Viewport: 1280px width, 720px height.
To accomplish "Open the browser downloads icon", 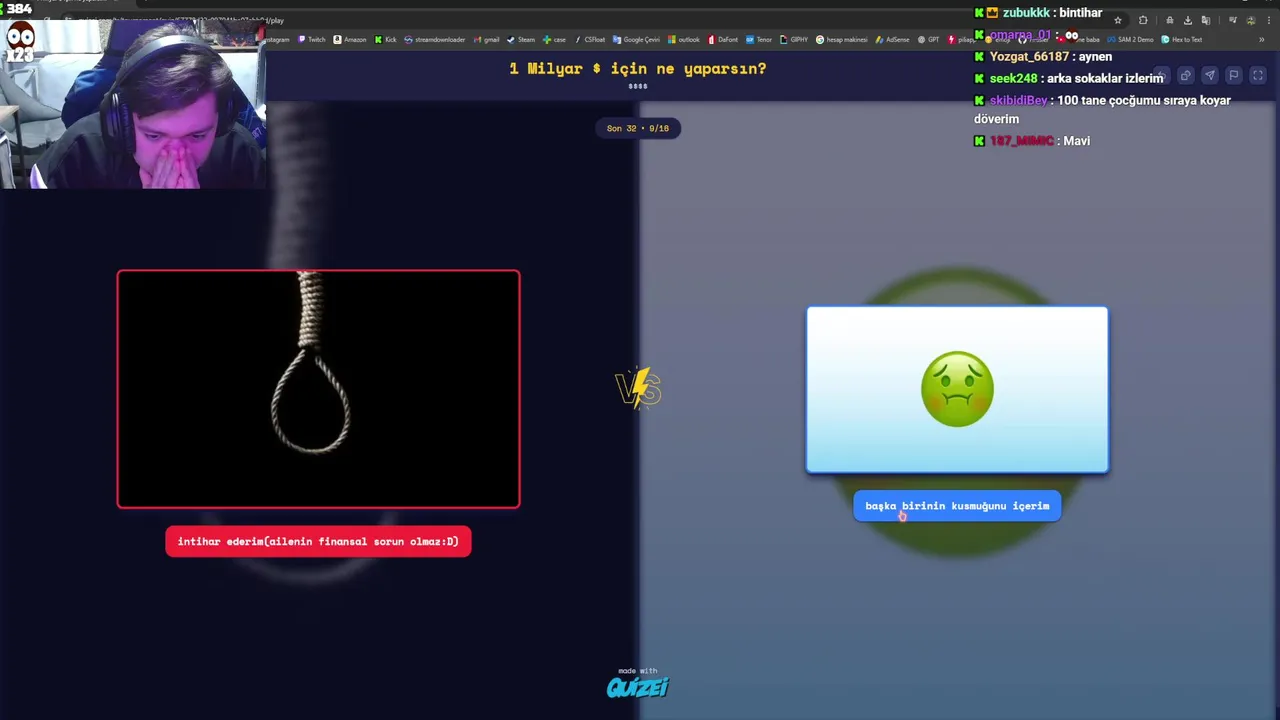I will (1187, 20).
